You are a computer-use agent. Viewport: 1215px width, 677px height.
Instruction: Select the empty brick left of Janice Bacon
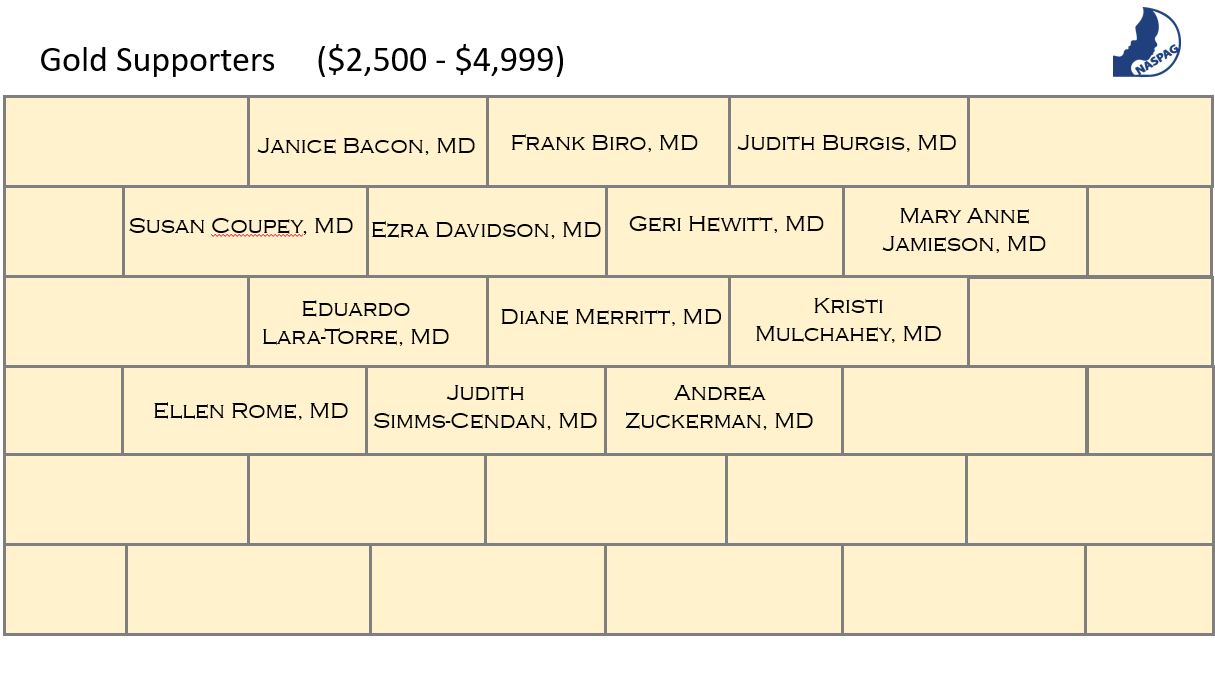point(126,141)
